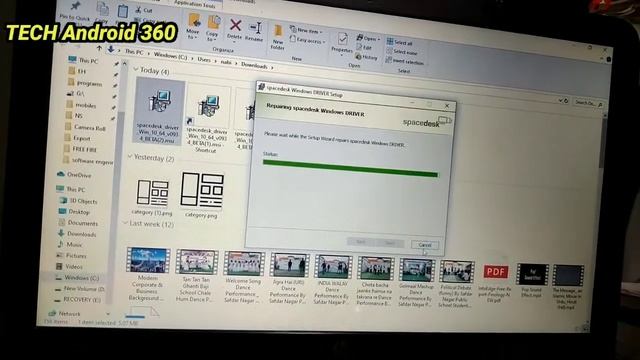
Task: Open Documents in navigation pane
Action: pyautogui.click(x=78, y=223)
